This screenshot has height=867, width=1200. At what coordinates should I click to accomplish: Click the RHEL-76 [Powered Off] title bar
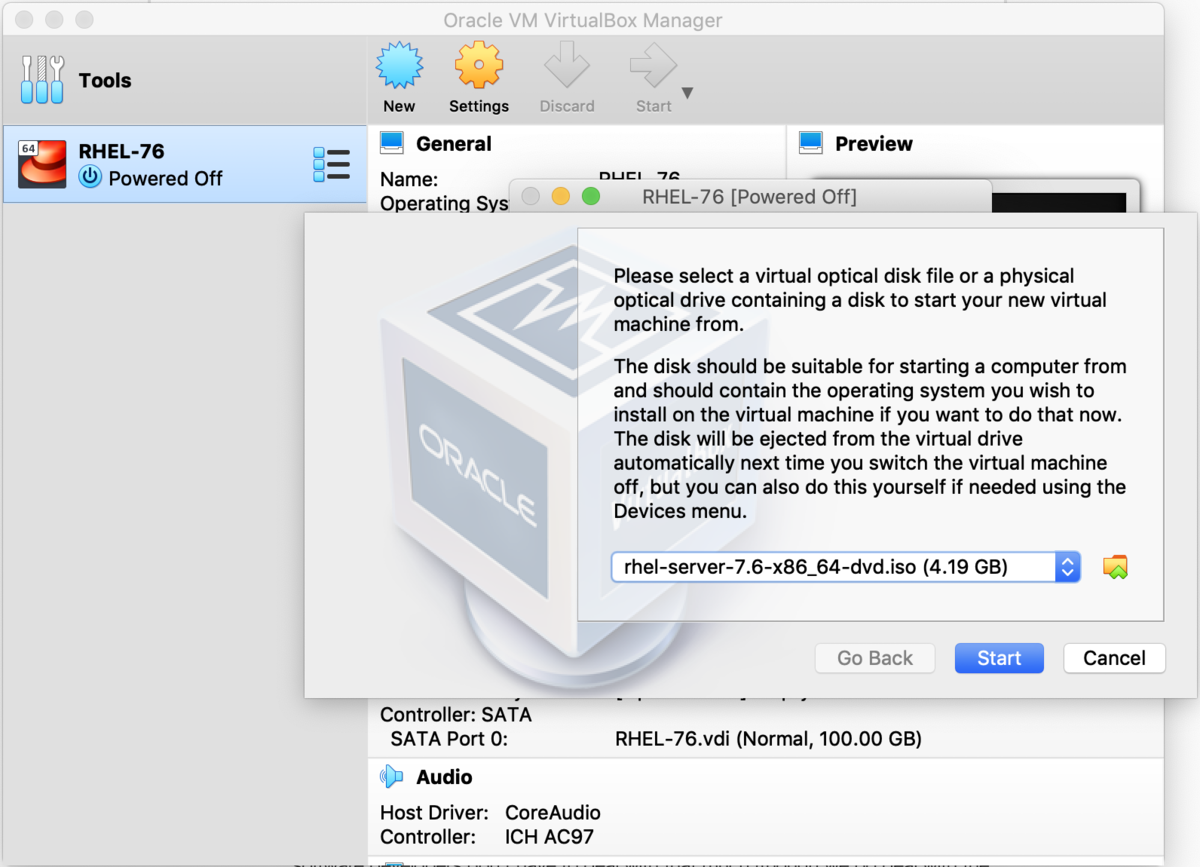point(749,197)
